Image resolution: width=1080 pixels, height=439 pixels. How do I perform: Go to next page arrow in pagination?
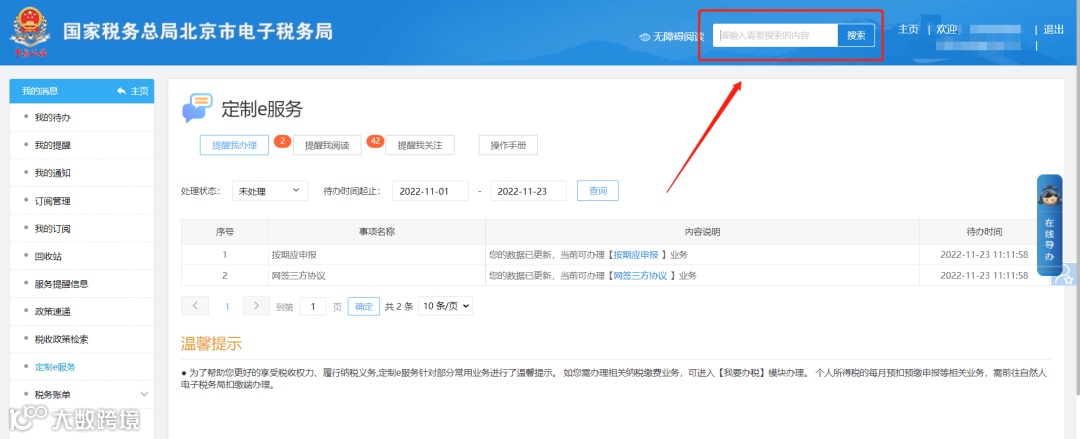coord(256,306)
